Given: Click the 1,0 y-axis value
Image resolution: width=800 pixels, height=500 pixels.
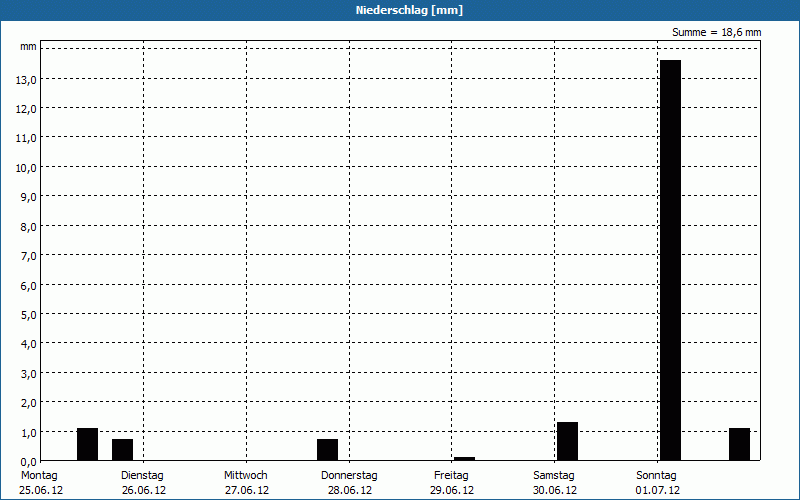Looking at the screenshot, I should 29,432.
